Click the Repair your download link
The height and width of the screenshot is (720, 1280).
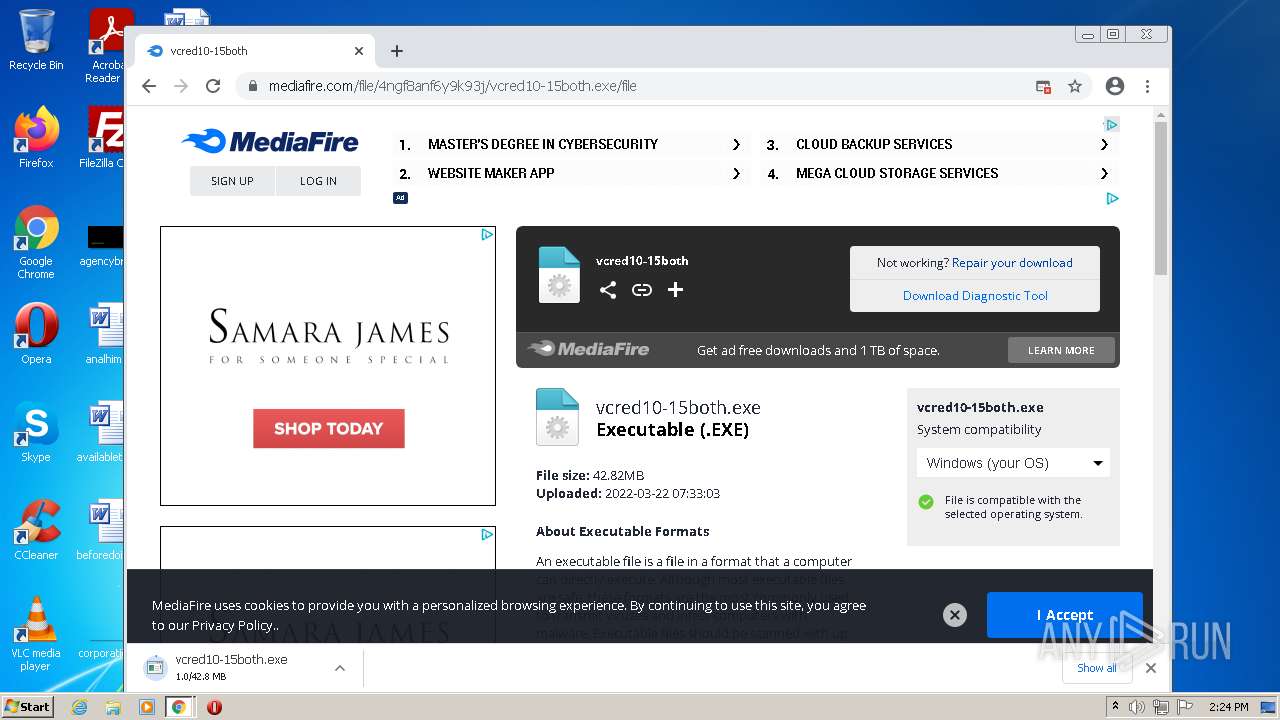(x=1012, y=263)
